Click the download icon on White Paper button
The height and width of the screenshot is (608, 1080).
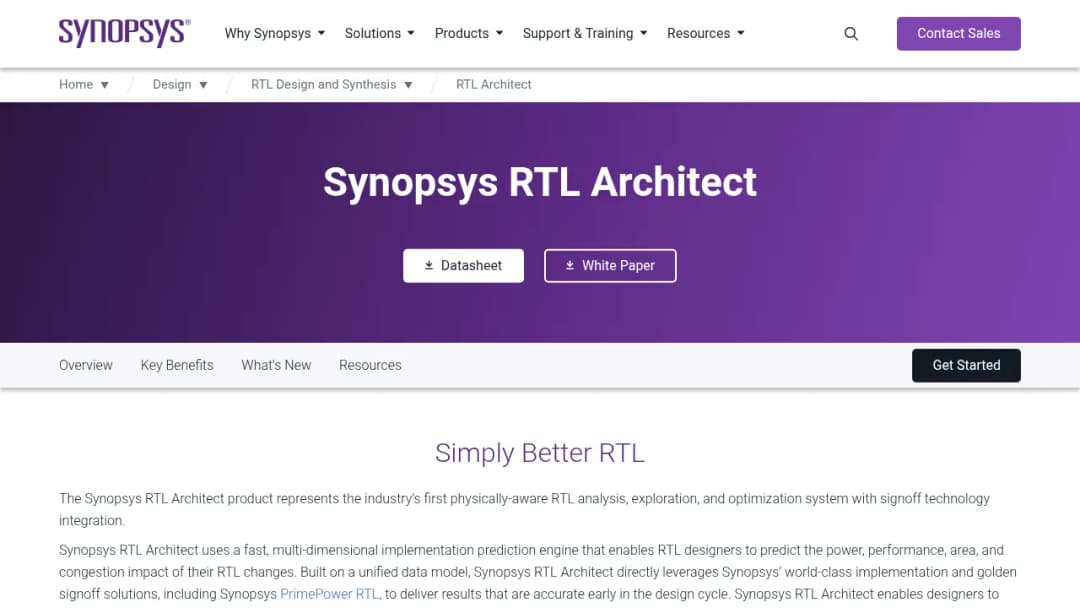[570, 265]
